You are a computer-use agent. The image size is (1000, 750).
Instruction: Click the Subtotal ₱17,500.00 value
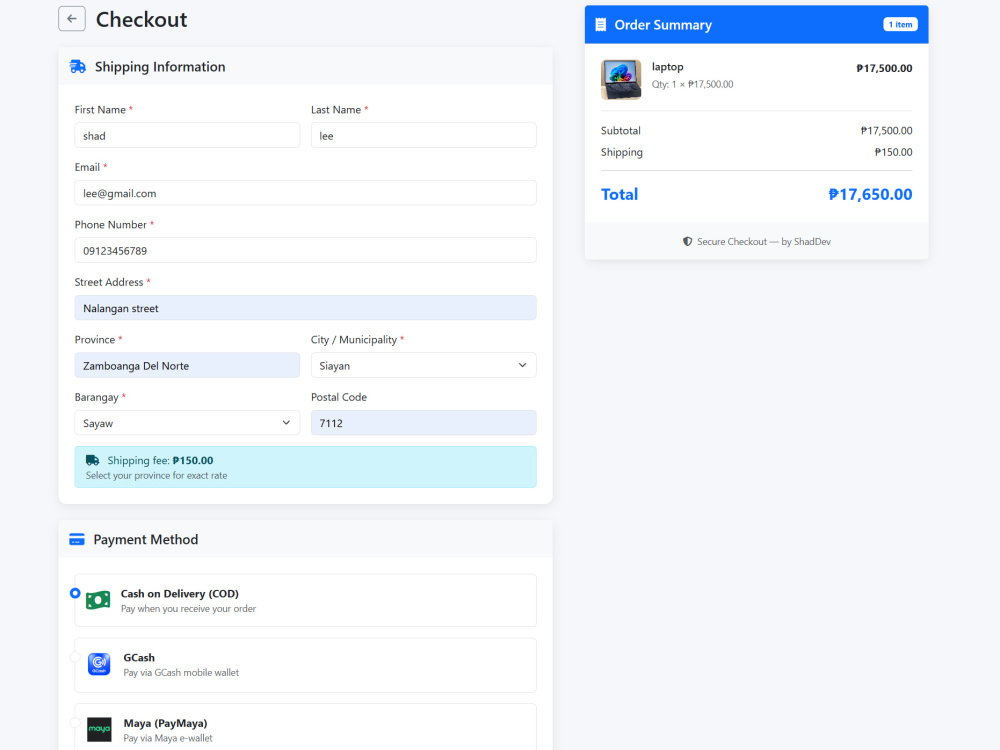click(x=886, y=130)
